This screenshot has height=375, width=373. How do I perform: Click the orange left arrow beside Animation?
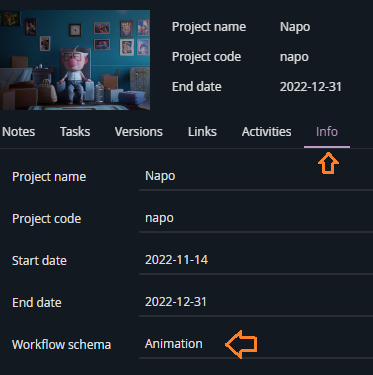coord(241,344)
